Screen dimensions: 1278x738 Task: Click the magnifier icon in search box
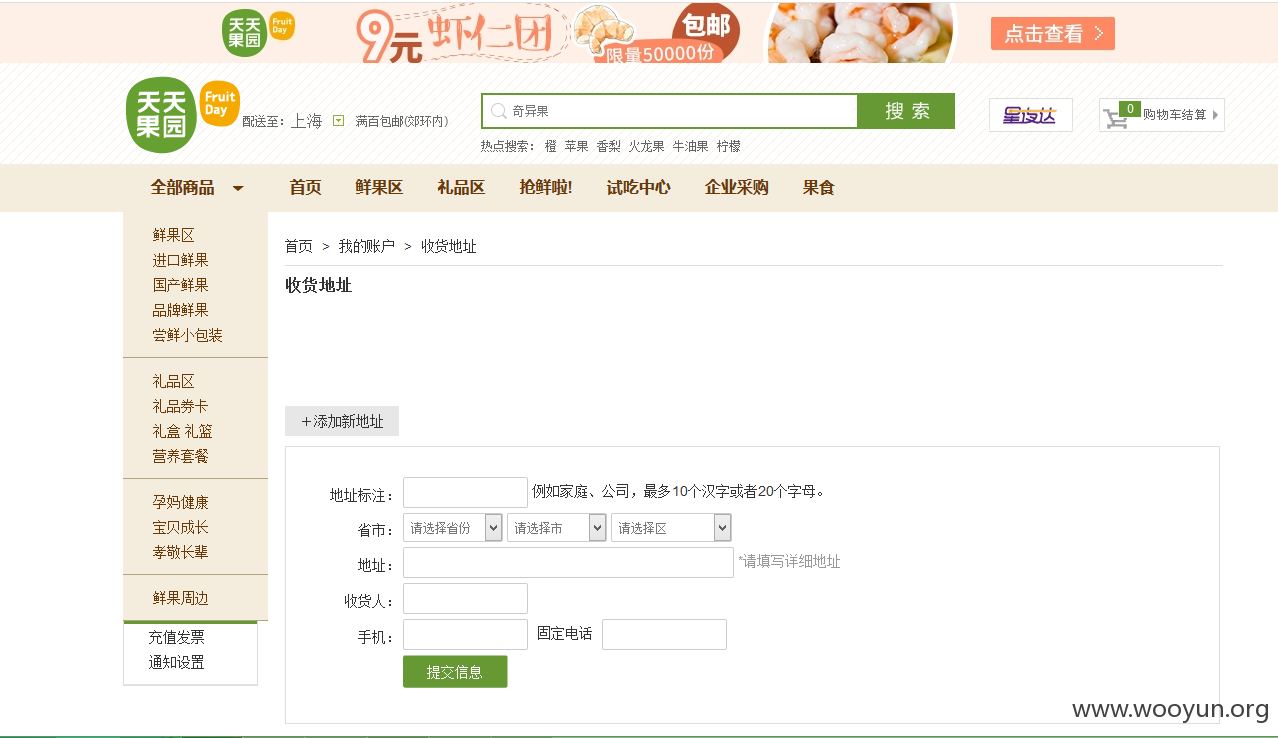pos(498,111)
